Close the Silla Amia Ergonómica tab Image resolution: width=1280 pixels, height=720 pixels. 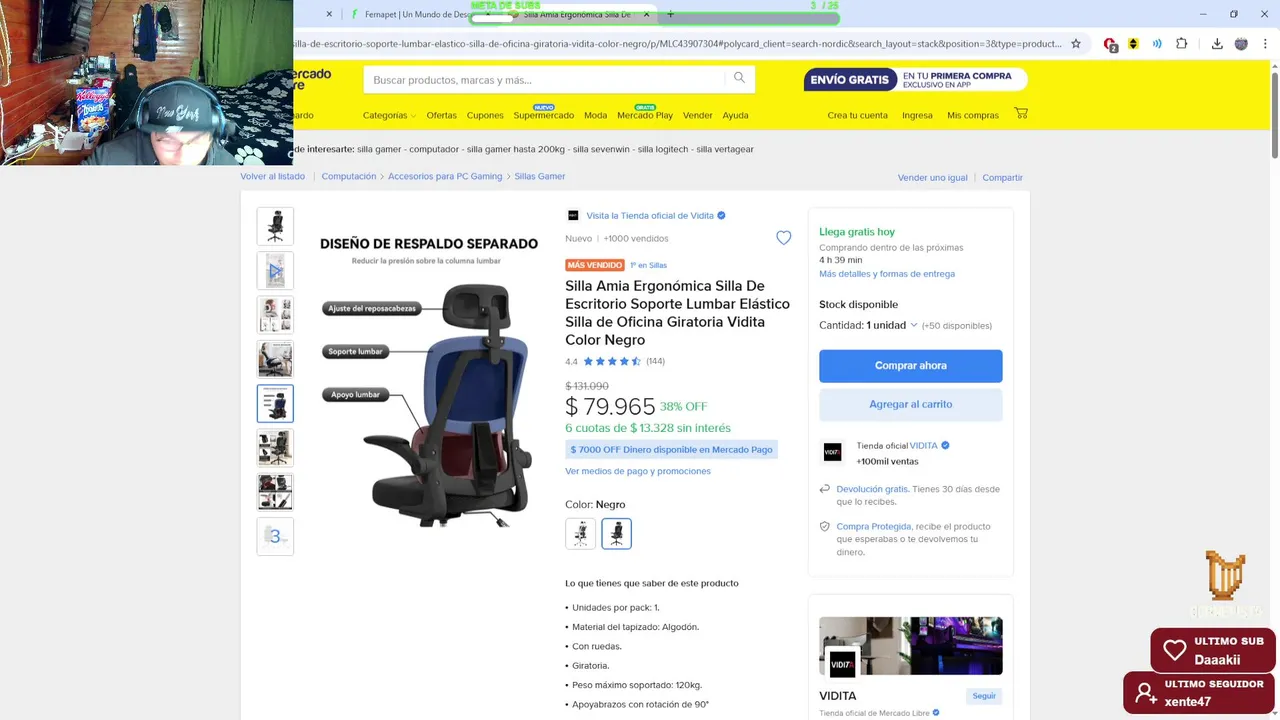[x=647, y=15]
